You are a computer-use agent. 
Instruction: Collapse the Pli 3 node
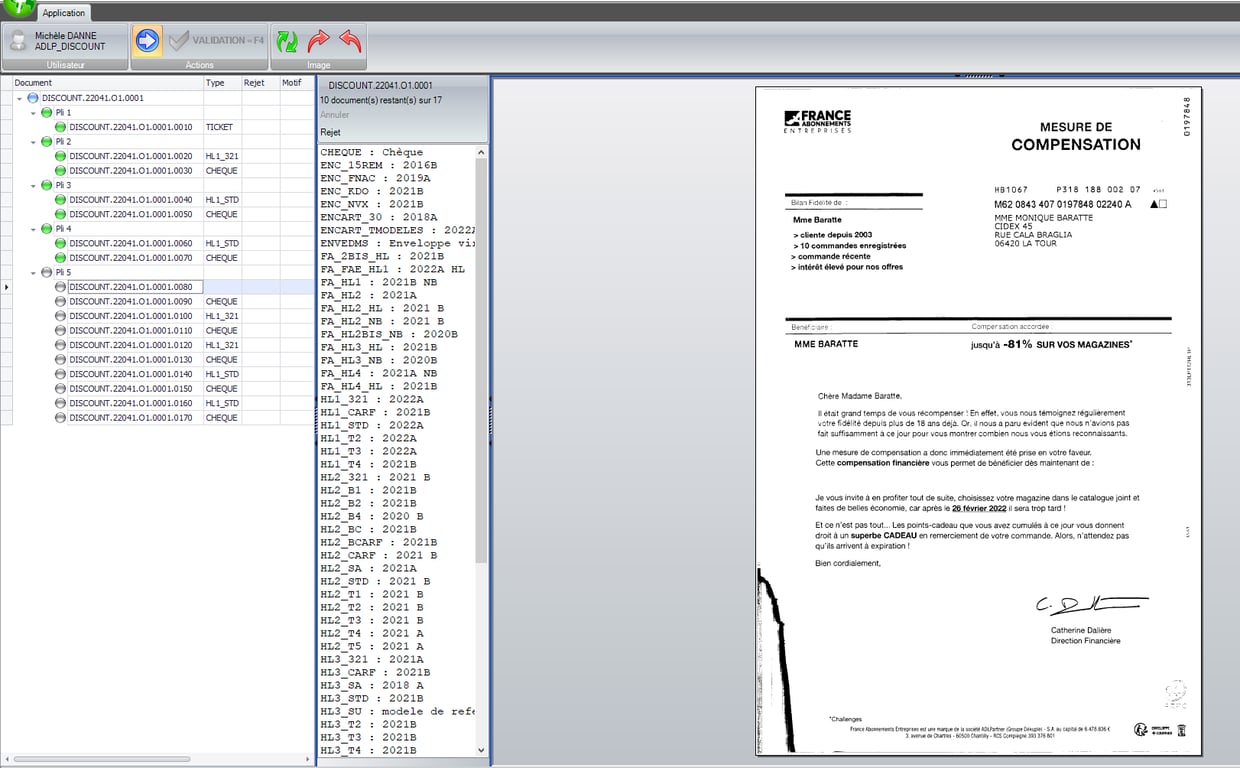(x=33, y=185)
